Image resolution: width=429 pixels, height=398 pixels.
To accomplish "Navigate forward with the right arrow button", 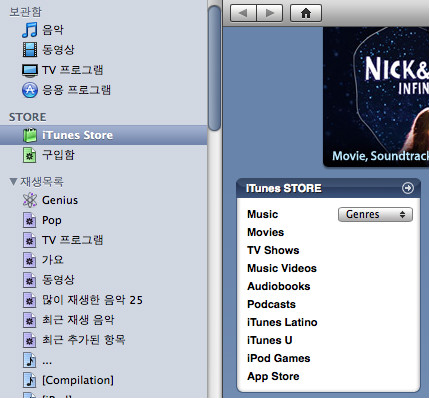I will click(x=269, y=13).
